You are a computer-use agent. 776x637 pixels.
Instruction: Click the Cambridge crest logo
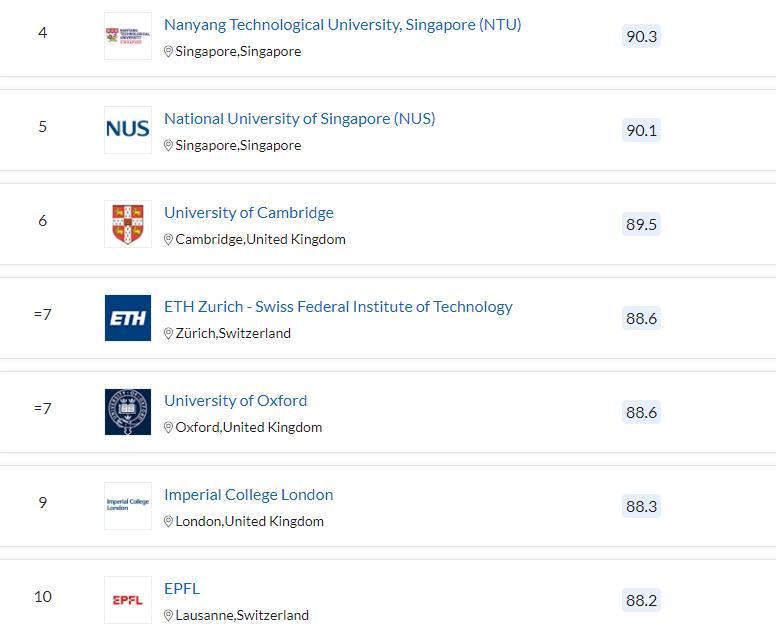128,224
